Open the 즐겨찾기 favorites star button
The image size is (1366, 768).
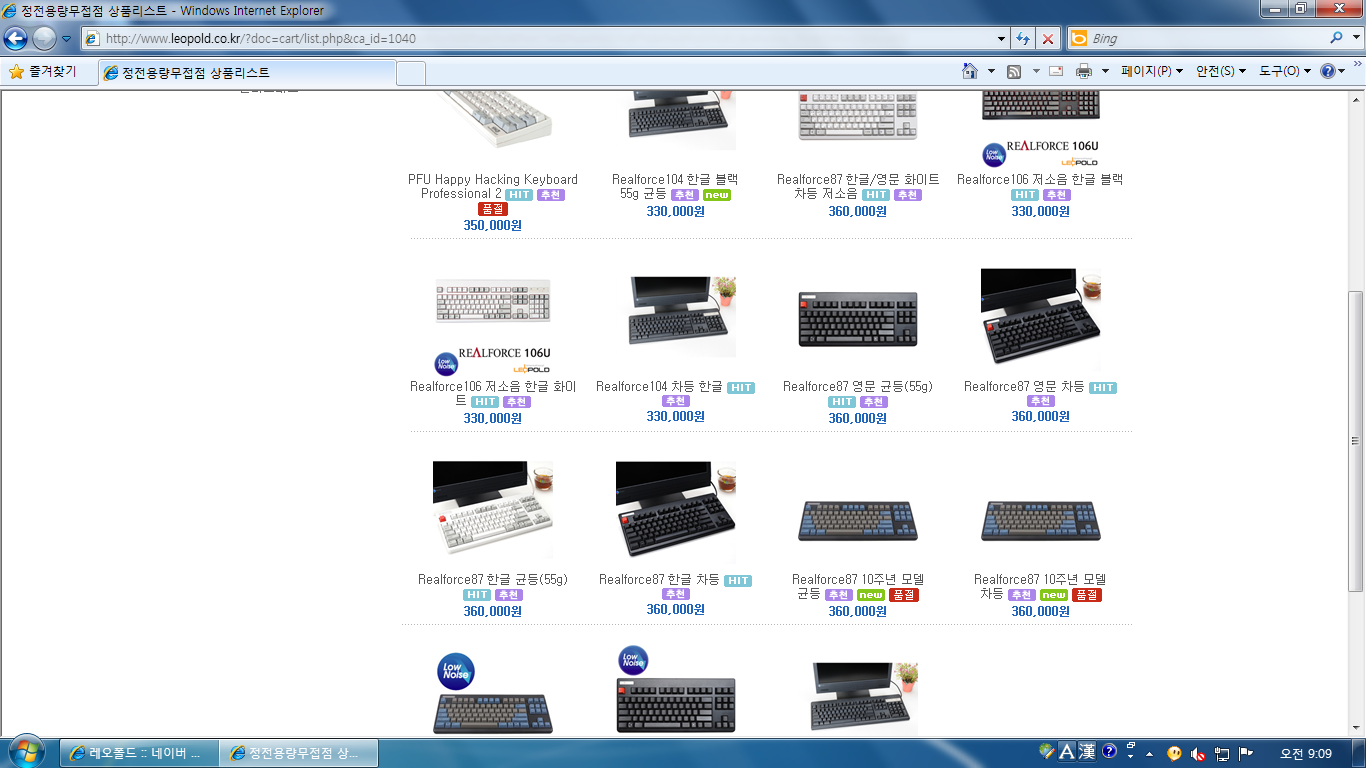pos(43,72)
